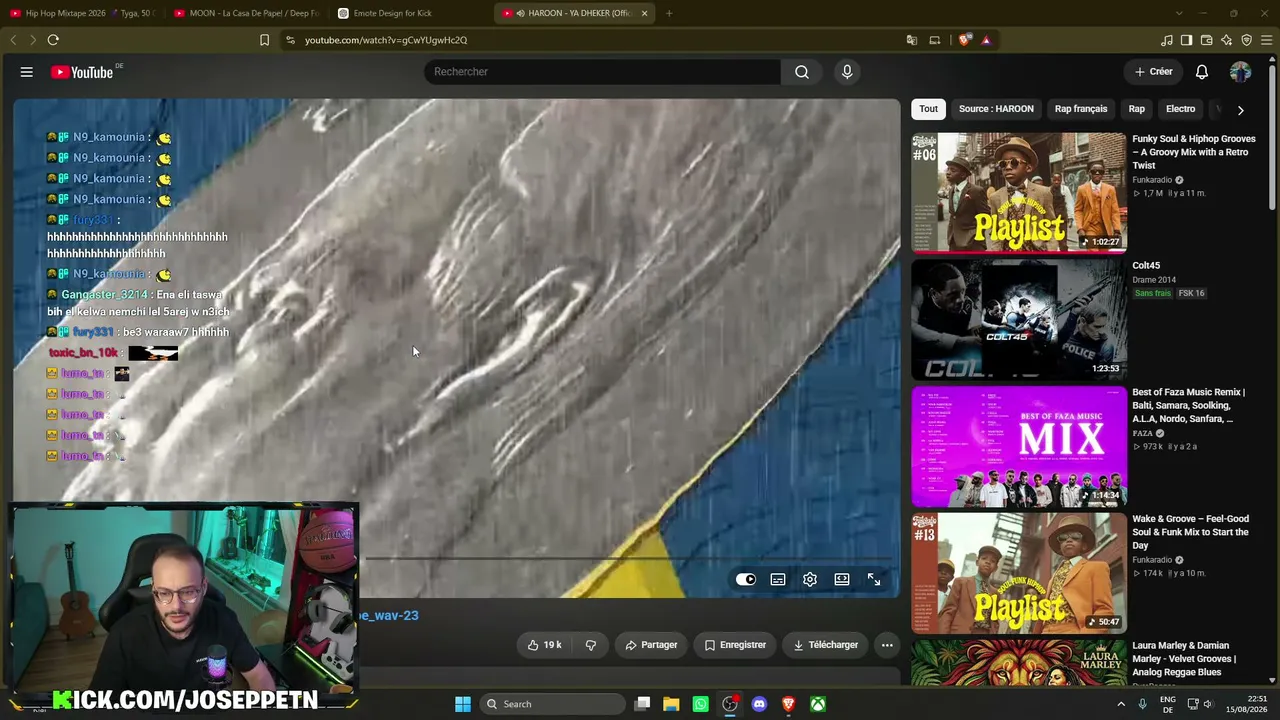Open the Best of Faza Music Mix thumbnail
The height and width of the screenshot is (720, 1280).
1019,446
